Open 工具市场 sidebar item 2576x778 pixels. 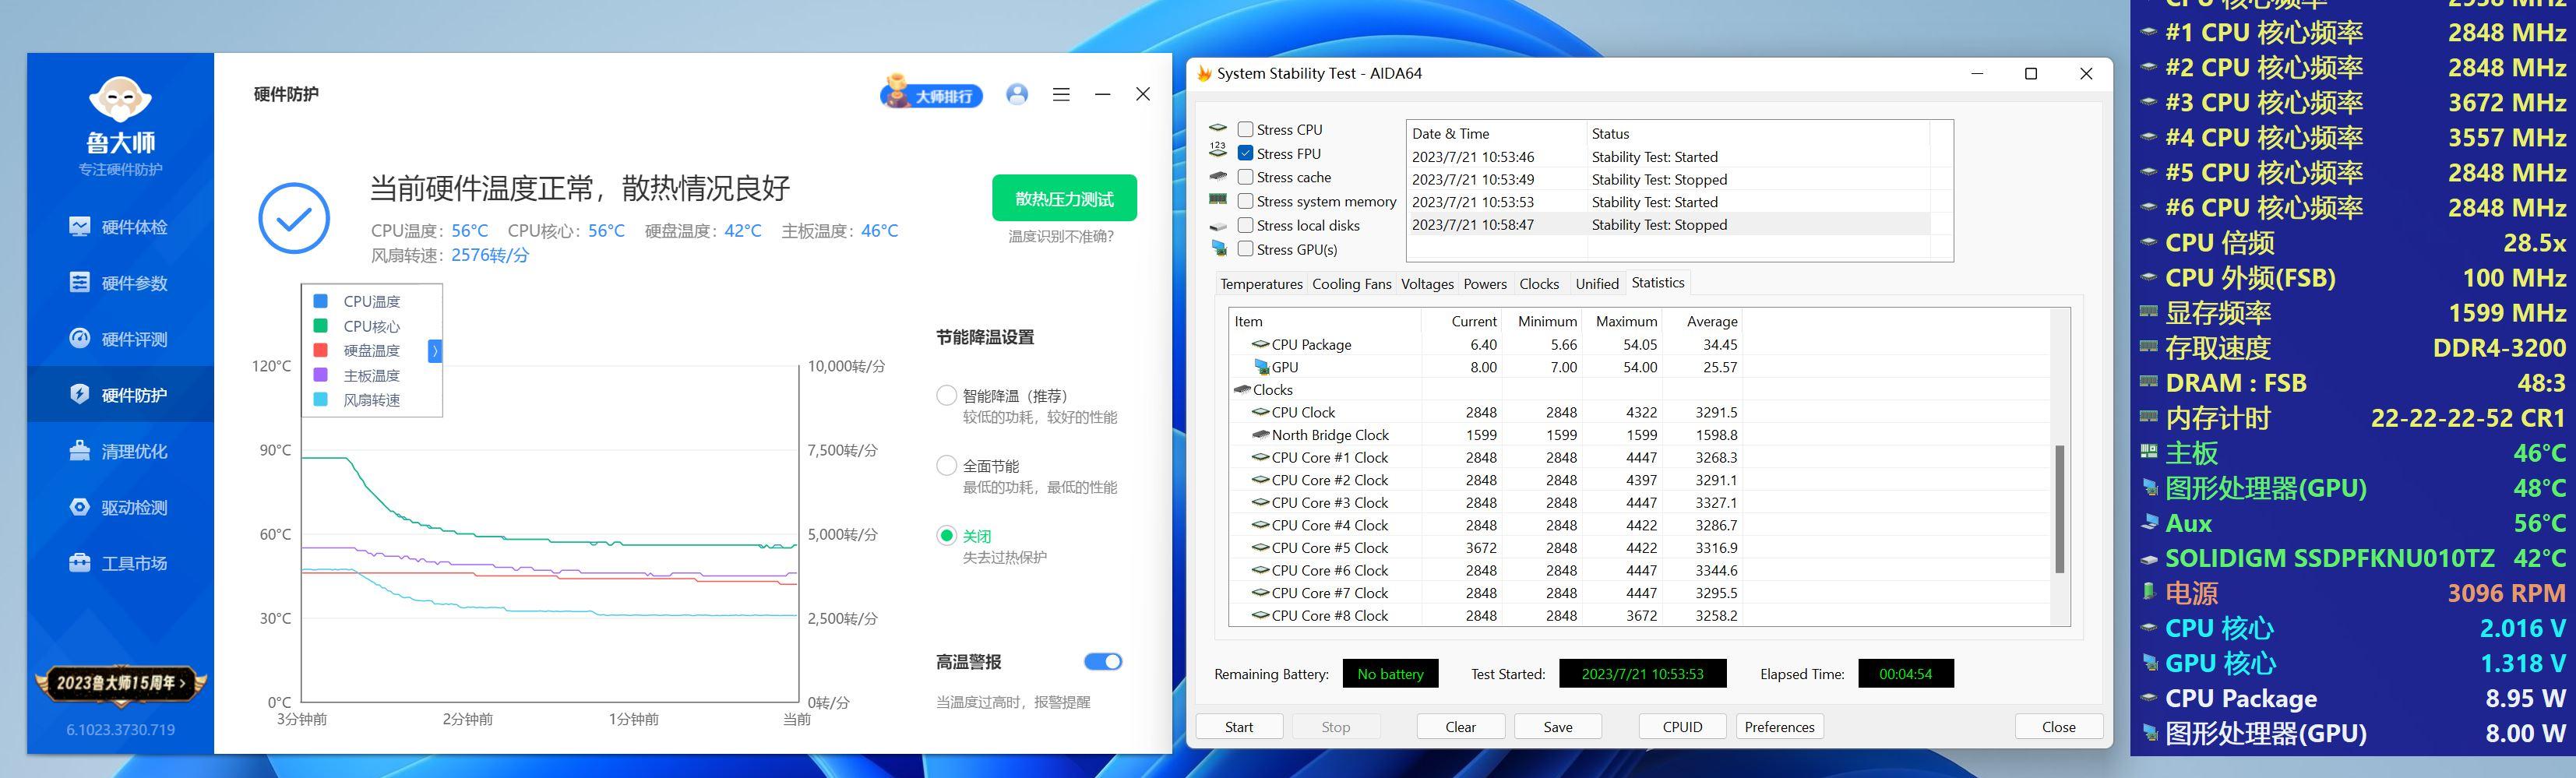click(x=119, y=563)
